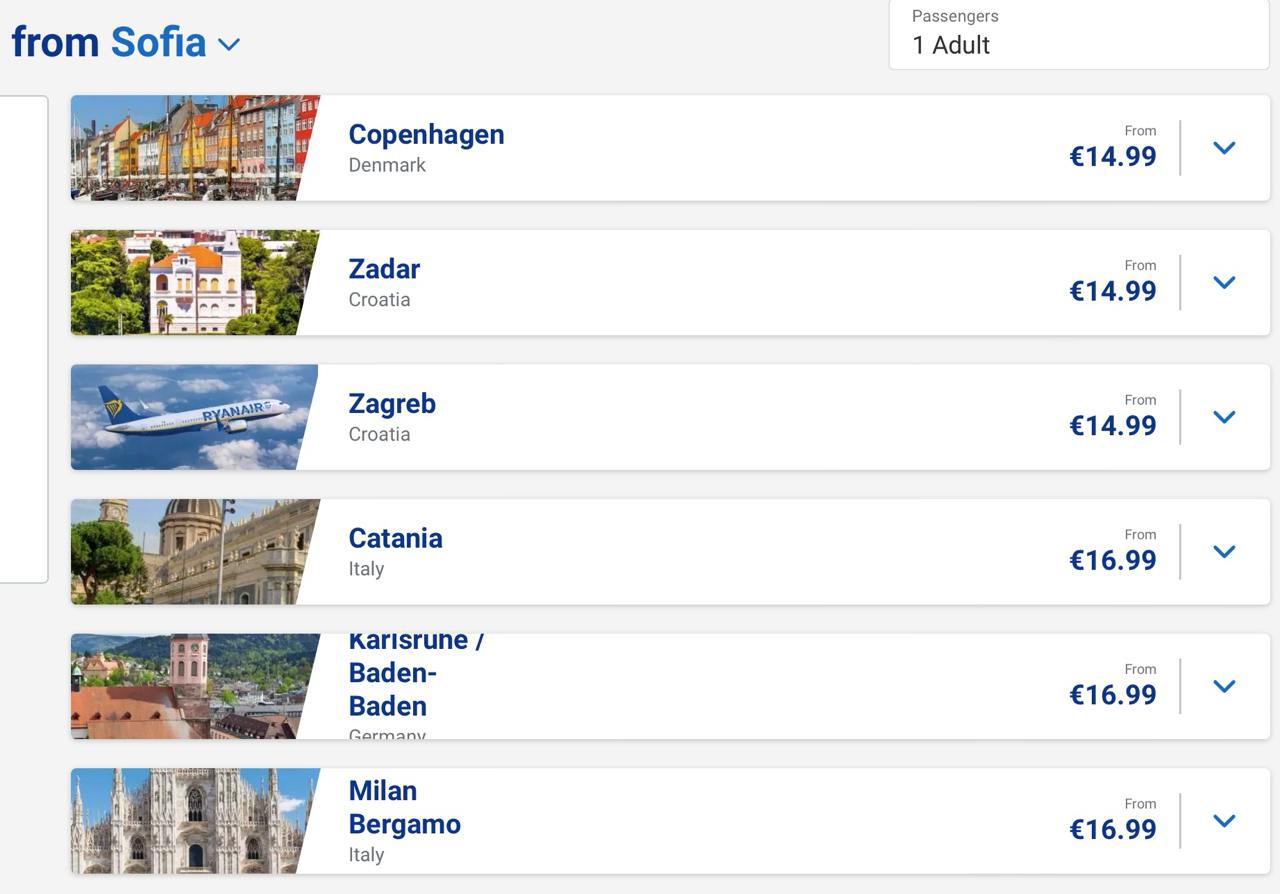Open the Zagreb destination link

coord(392,404)
